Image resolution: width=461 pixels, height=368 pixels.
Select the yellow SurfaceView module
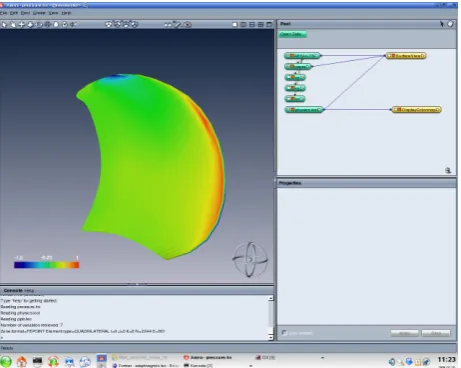(406, 56)
